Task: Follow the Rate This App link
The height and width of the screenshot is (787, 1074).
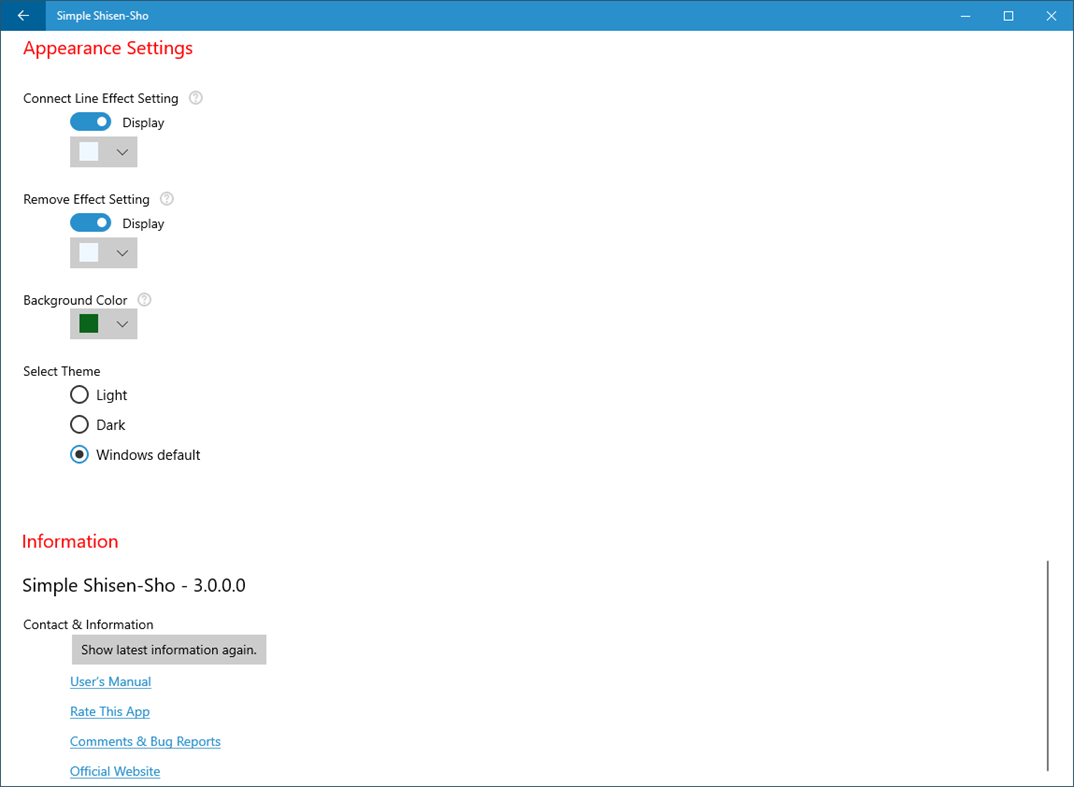Action: pyautogui.click(x=110, y=712)
